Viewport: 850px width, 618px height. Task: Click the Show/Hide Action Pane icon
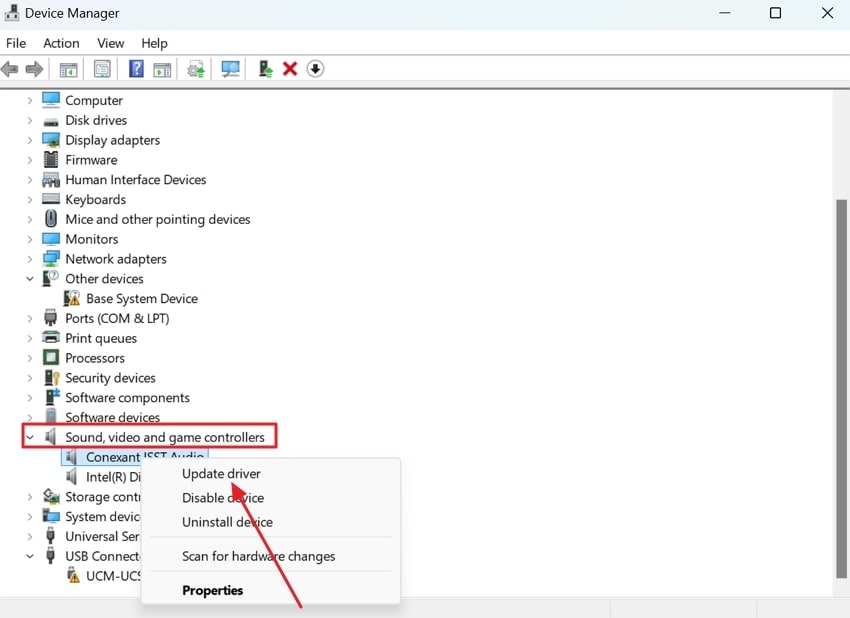162,69
